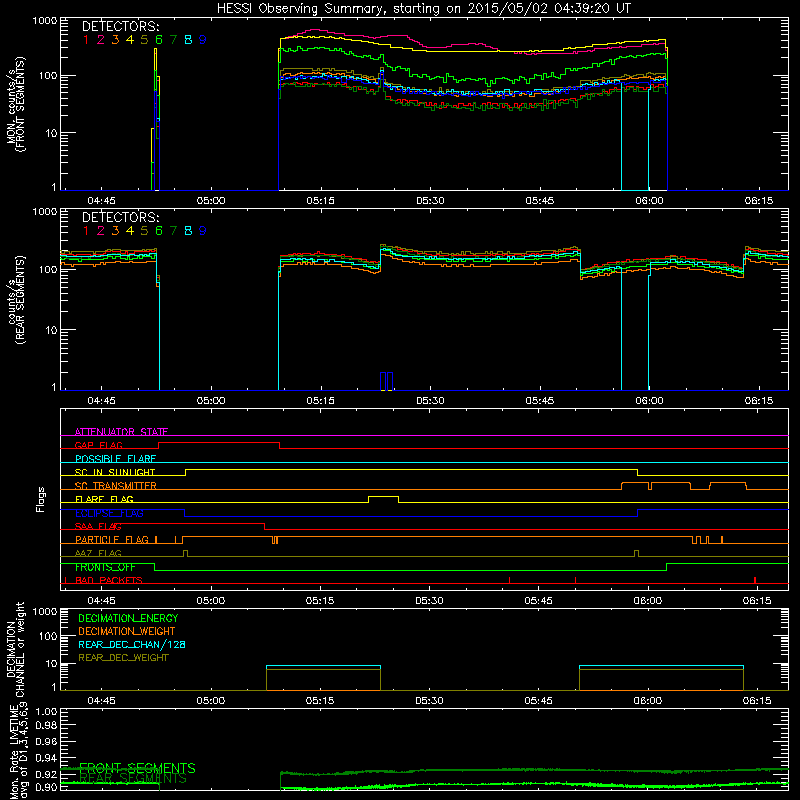
Task: Select cyan detector 8 in front segments legend
Action: [x=188, y=40]
